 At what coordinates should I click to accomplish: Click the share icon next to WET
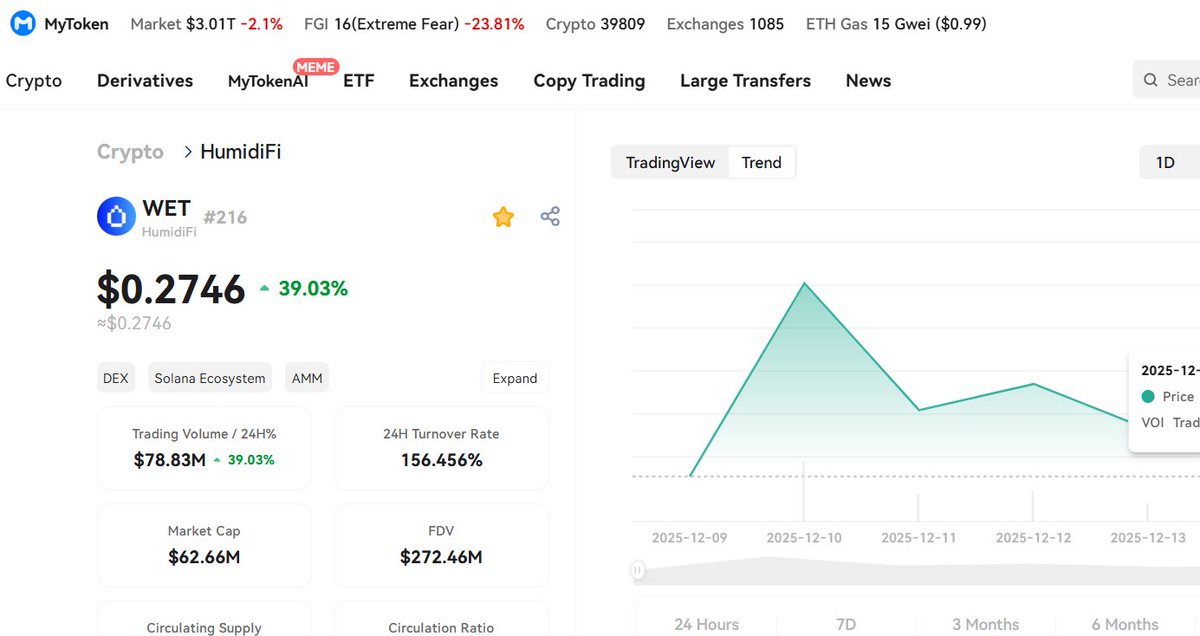pyautogui.click(x=550, y=216)
